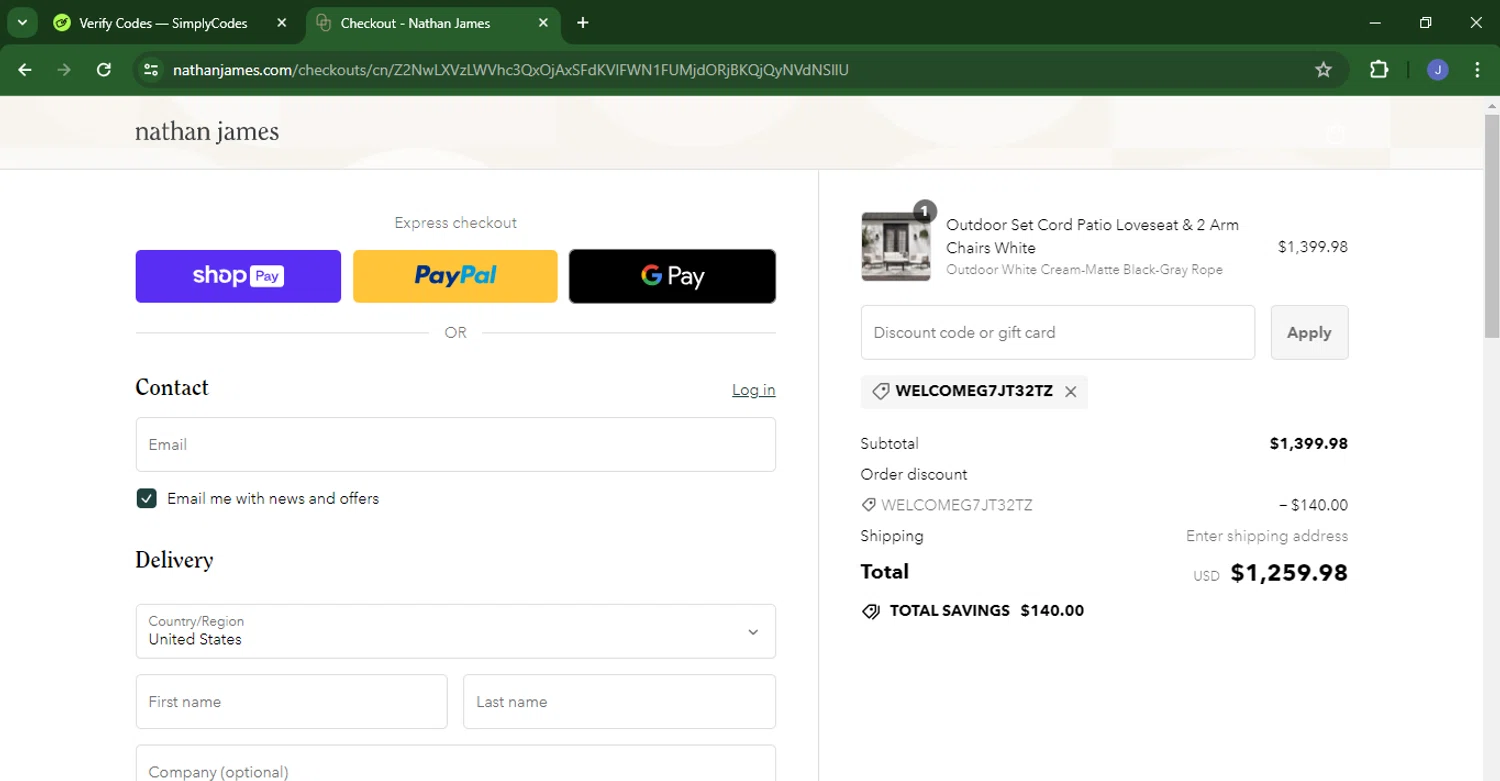This screenshot has height=781, width=1500.
Task: Click the Last name field
Action: click(x=619, y=701)
